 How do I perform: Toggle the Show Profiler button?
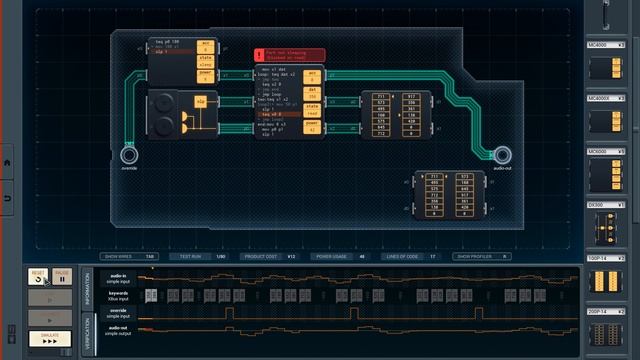click(482, 257)
